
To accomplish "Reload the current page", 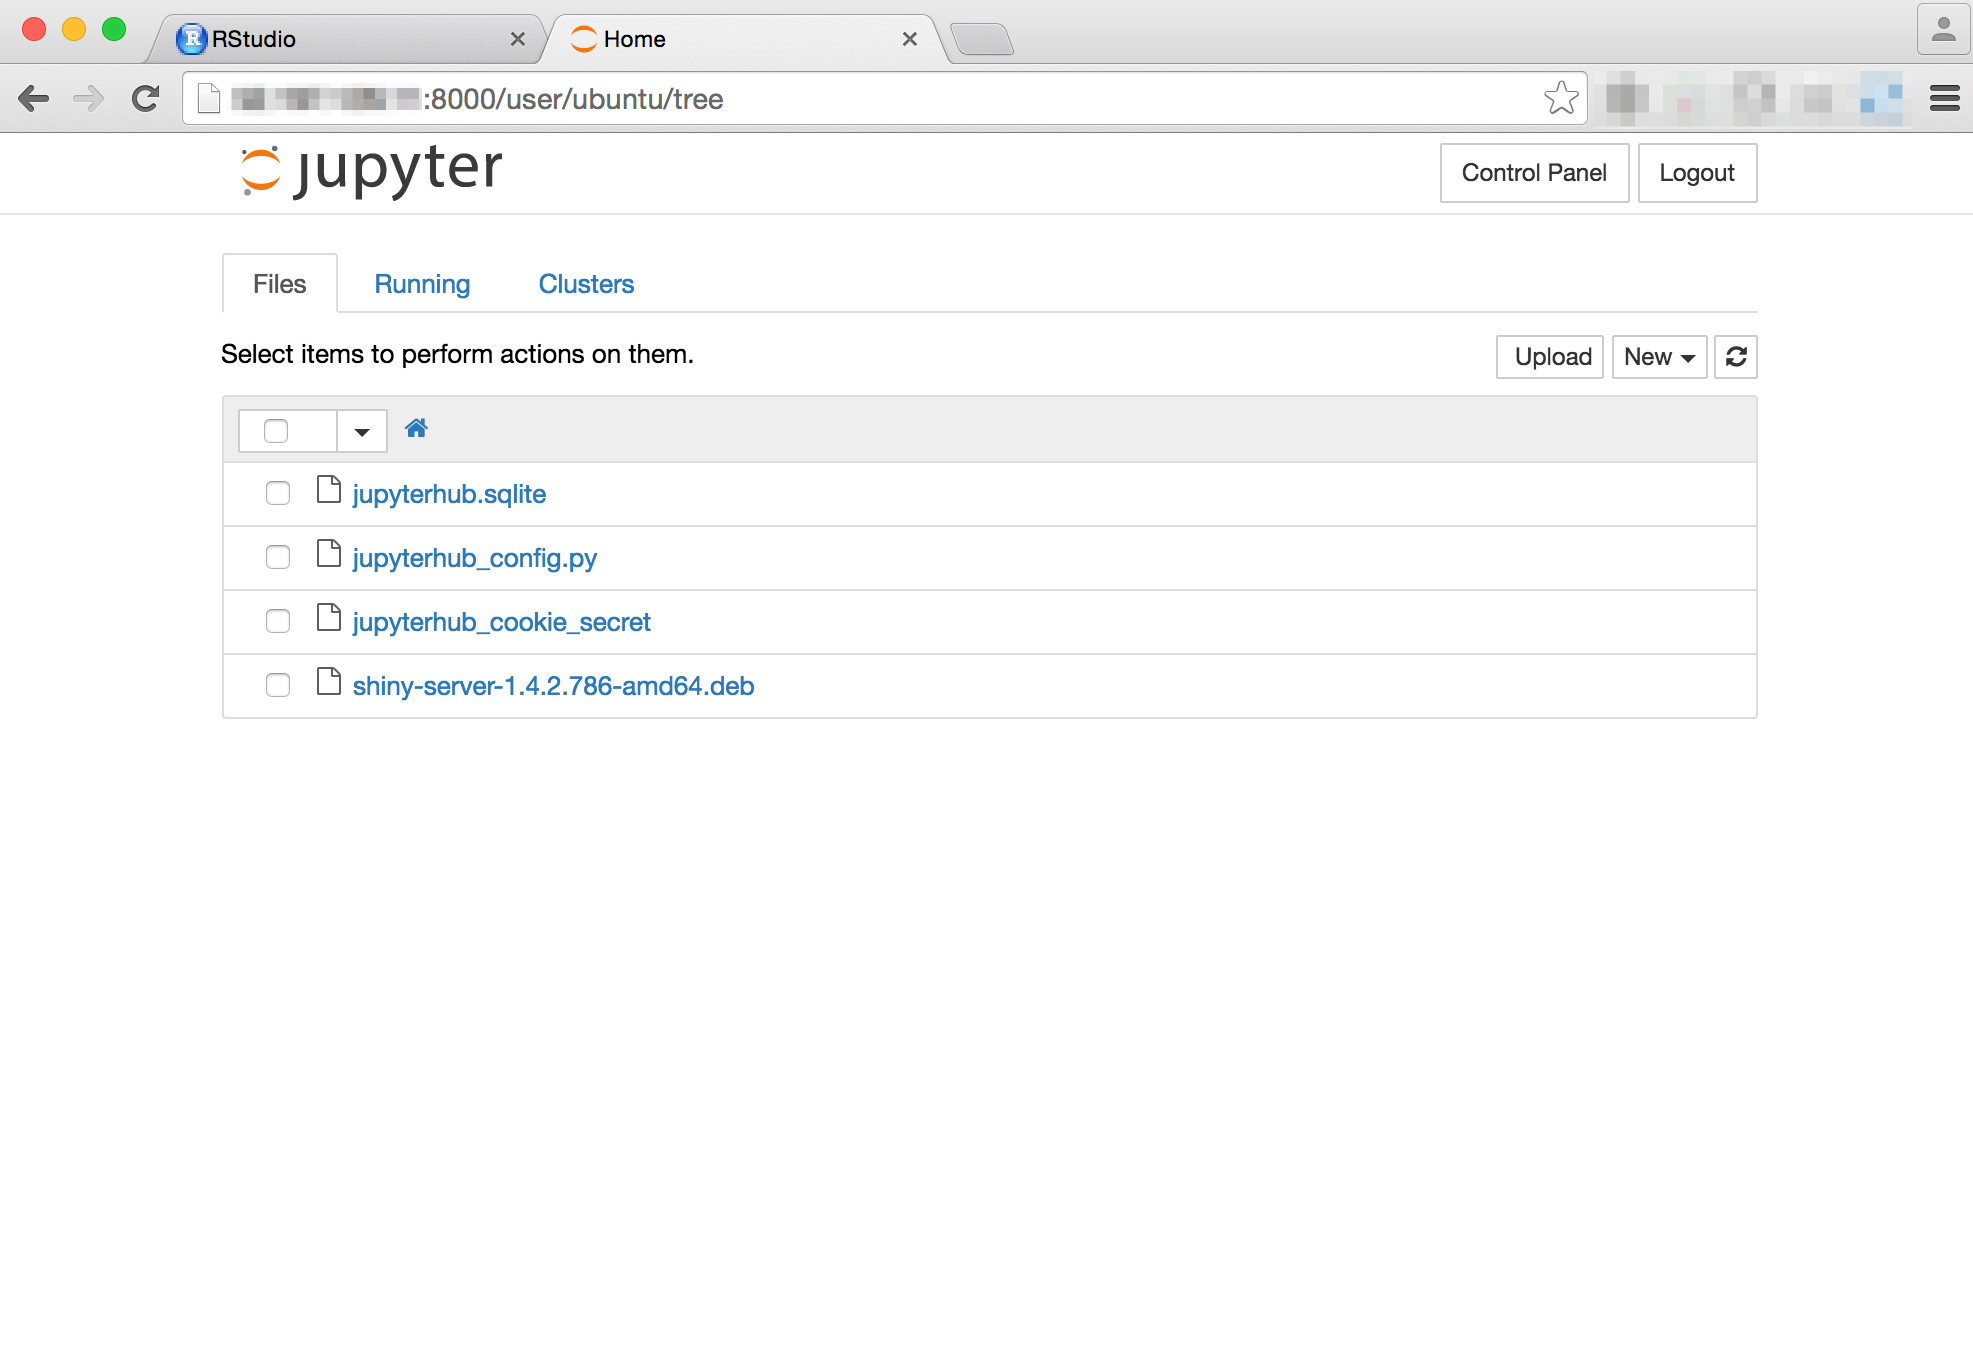I will coord(145,98).
